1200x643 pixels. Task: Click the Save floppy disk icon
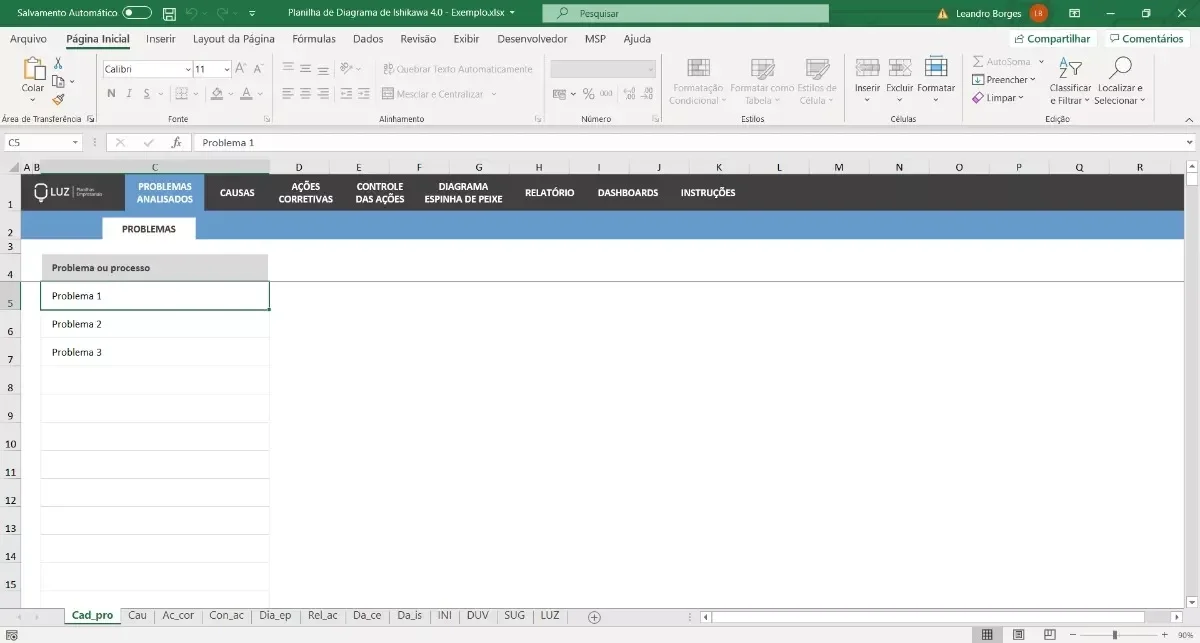click(x=169, y=14)
